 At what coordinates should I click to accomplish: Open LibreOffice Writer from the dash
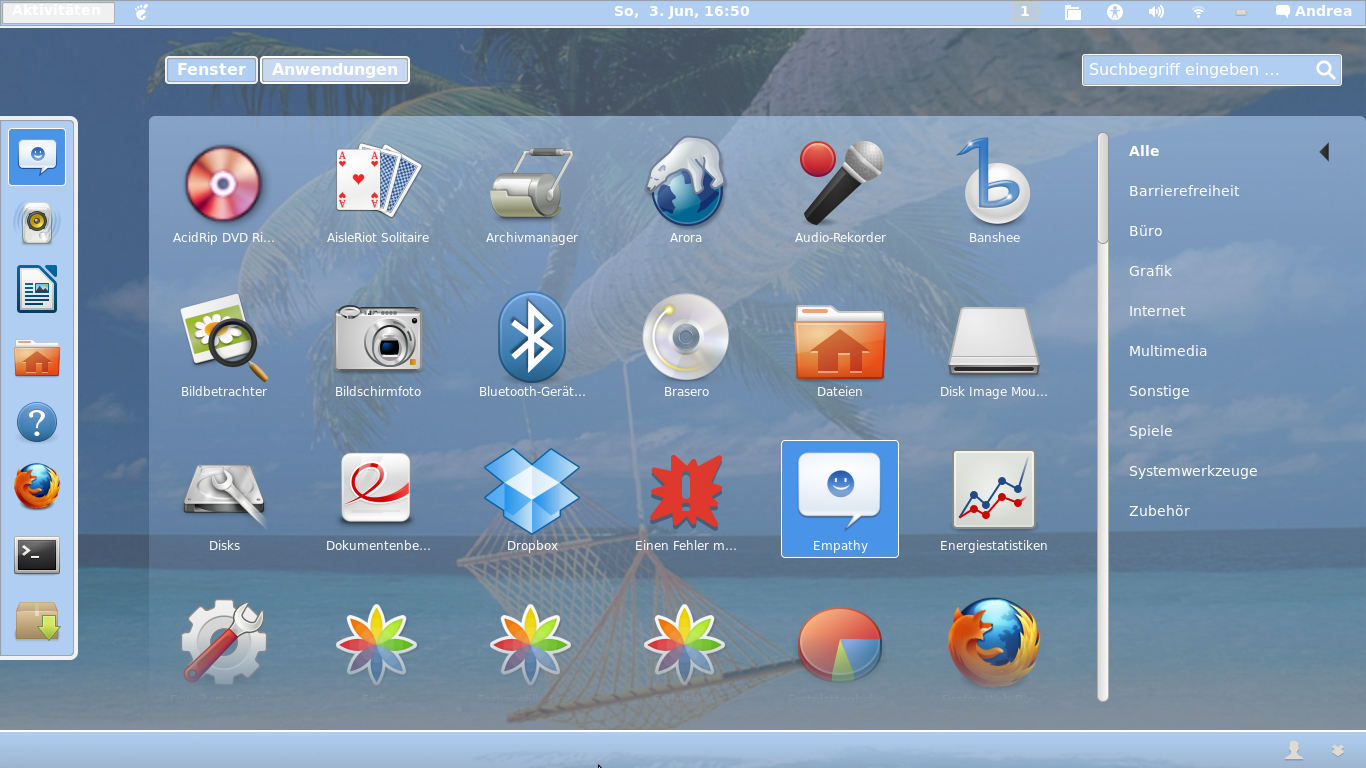coord(37,290)
